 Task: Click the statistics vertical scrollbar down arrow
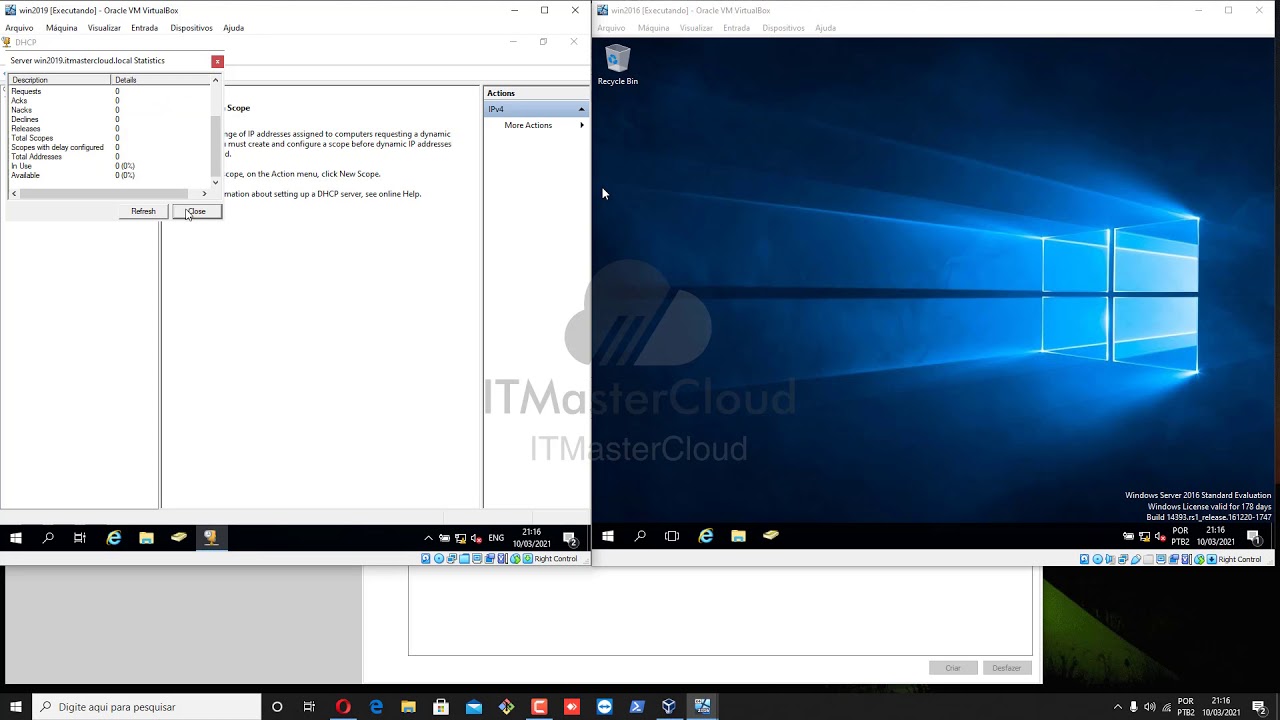pos(215,183)
